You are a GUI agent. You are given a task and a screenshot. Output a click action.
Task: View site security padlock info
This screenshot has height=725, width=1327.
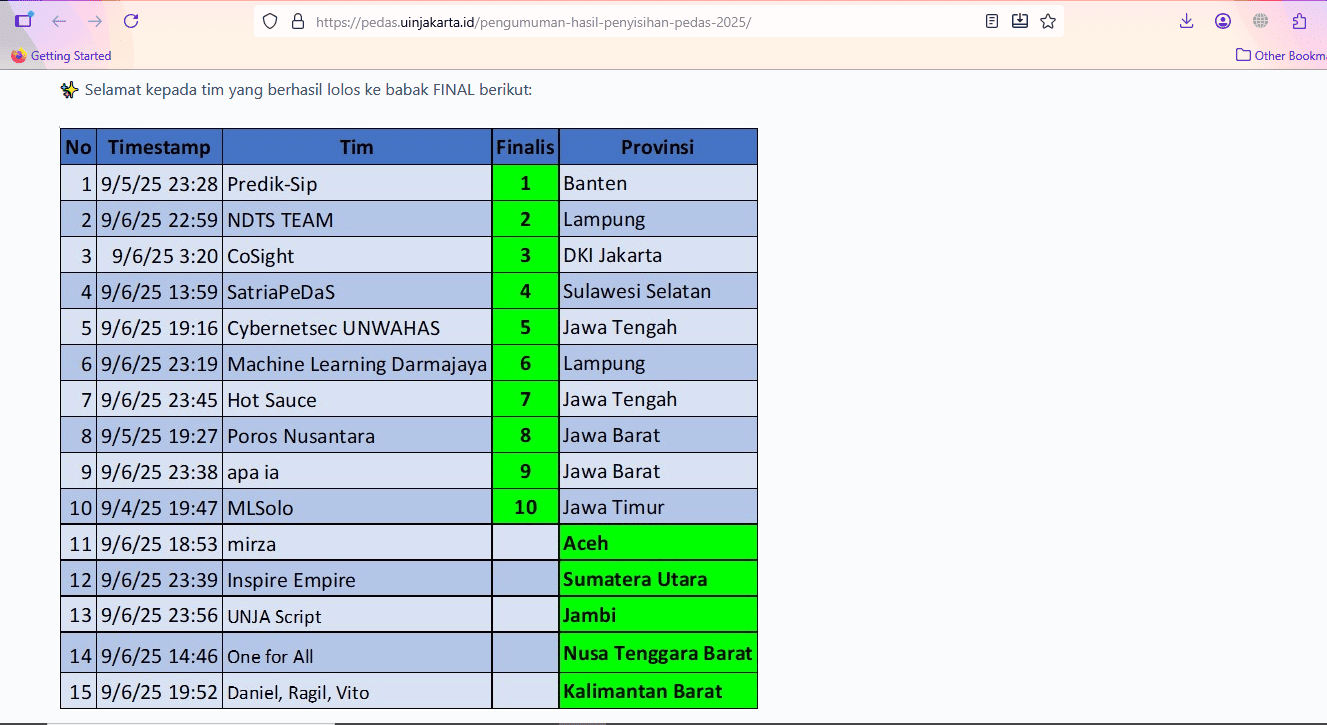click(297, 21)
